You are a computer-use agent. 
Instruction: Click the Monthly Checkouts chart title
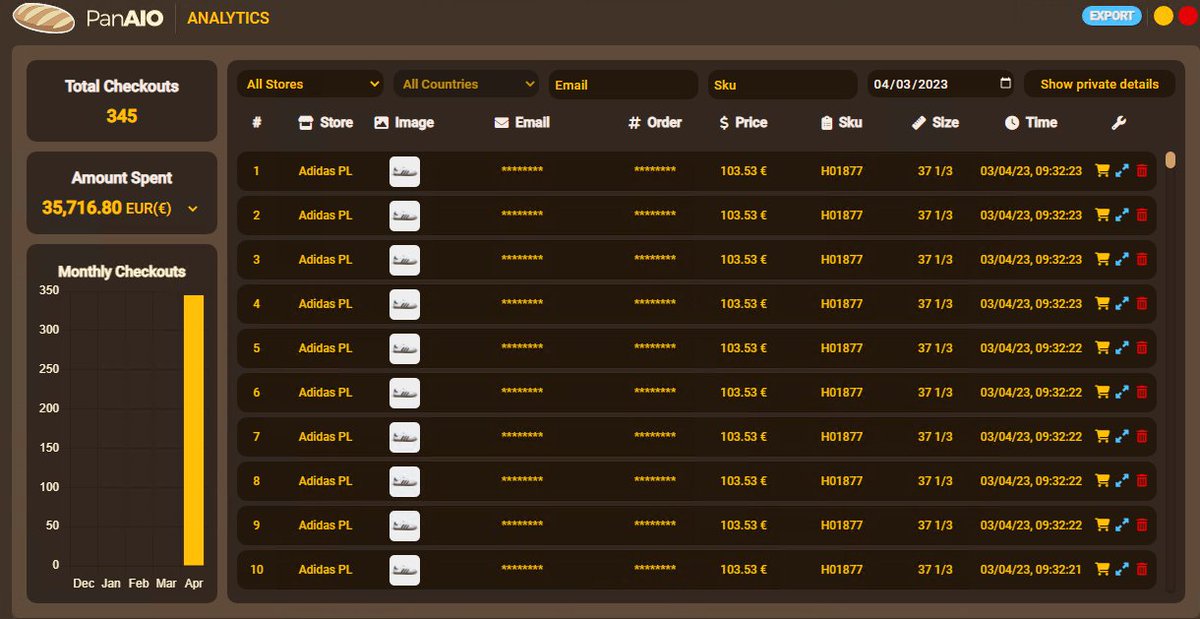click(x=122, y=271)
